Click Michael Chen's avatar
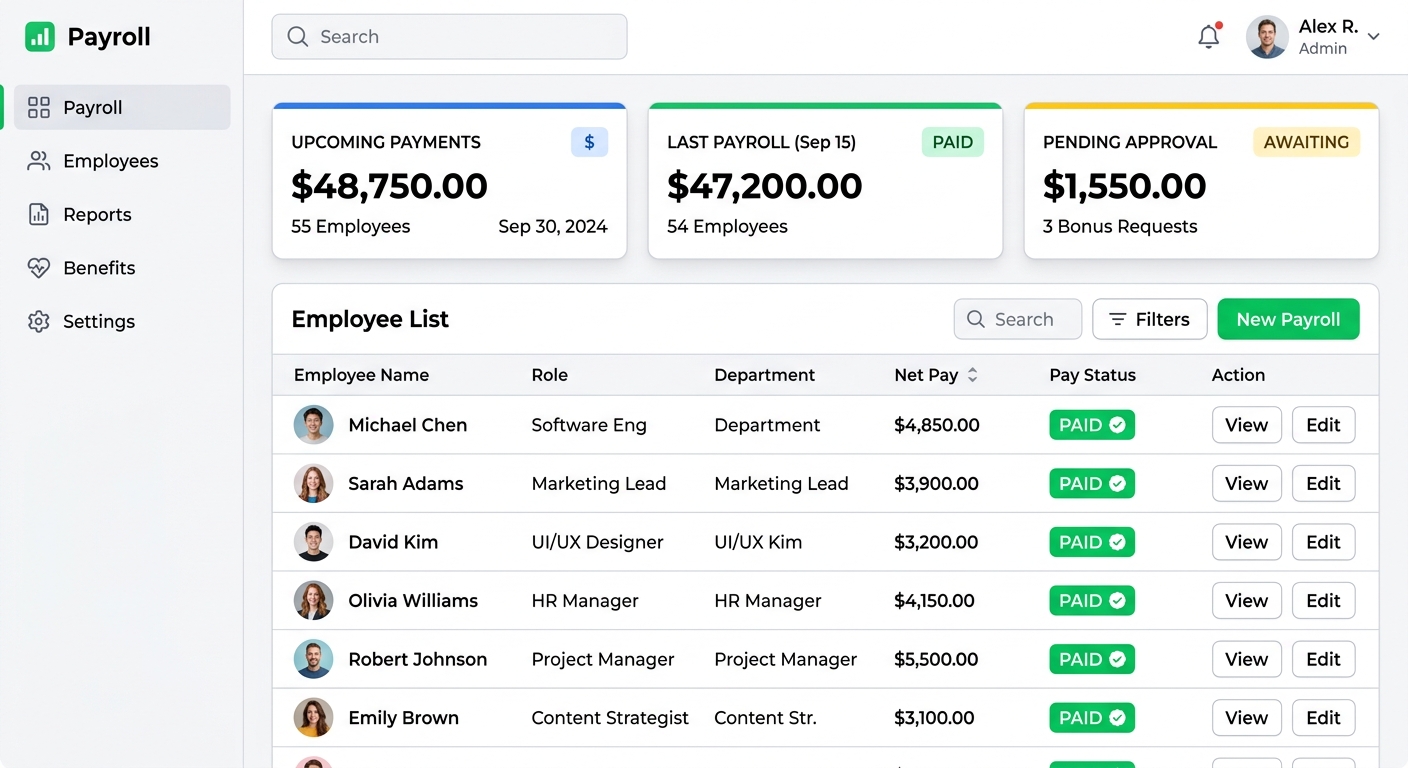This screenshot has width=1408, height=768. pyautogui.click(x=313, y=425)
